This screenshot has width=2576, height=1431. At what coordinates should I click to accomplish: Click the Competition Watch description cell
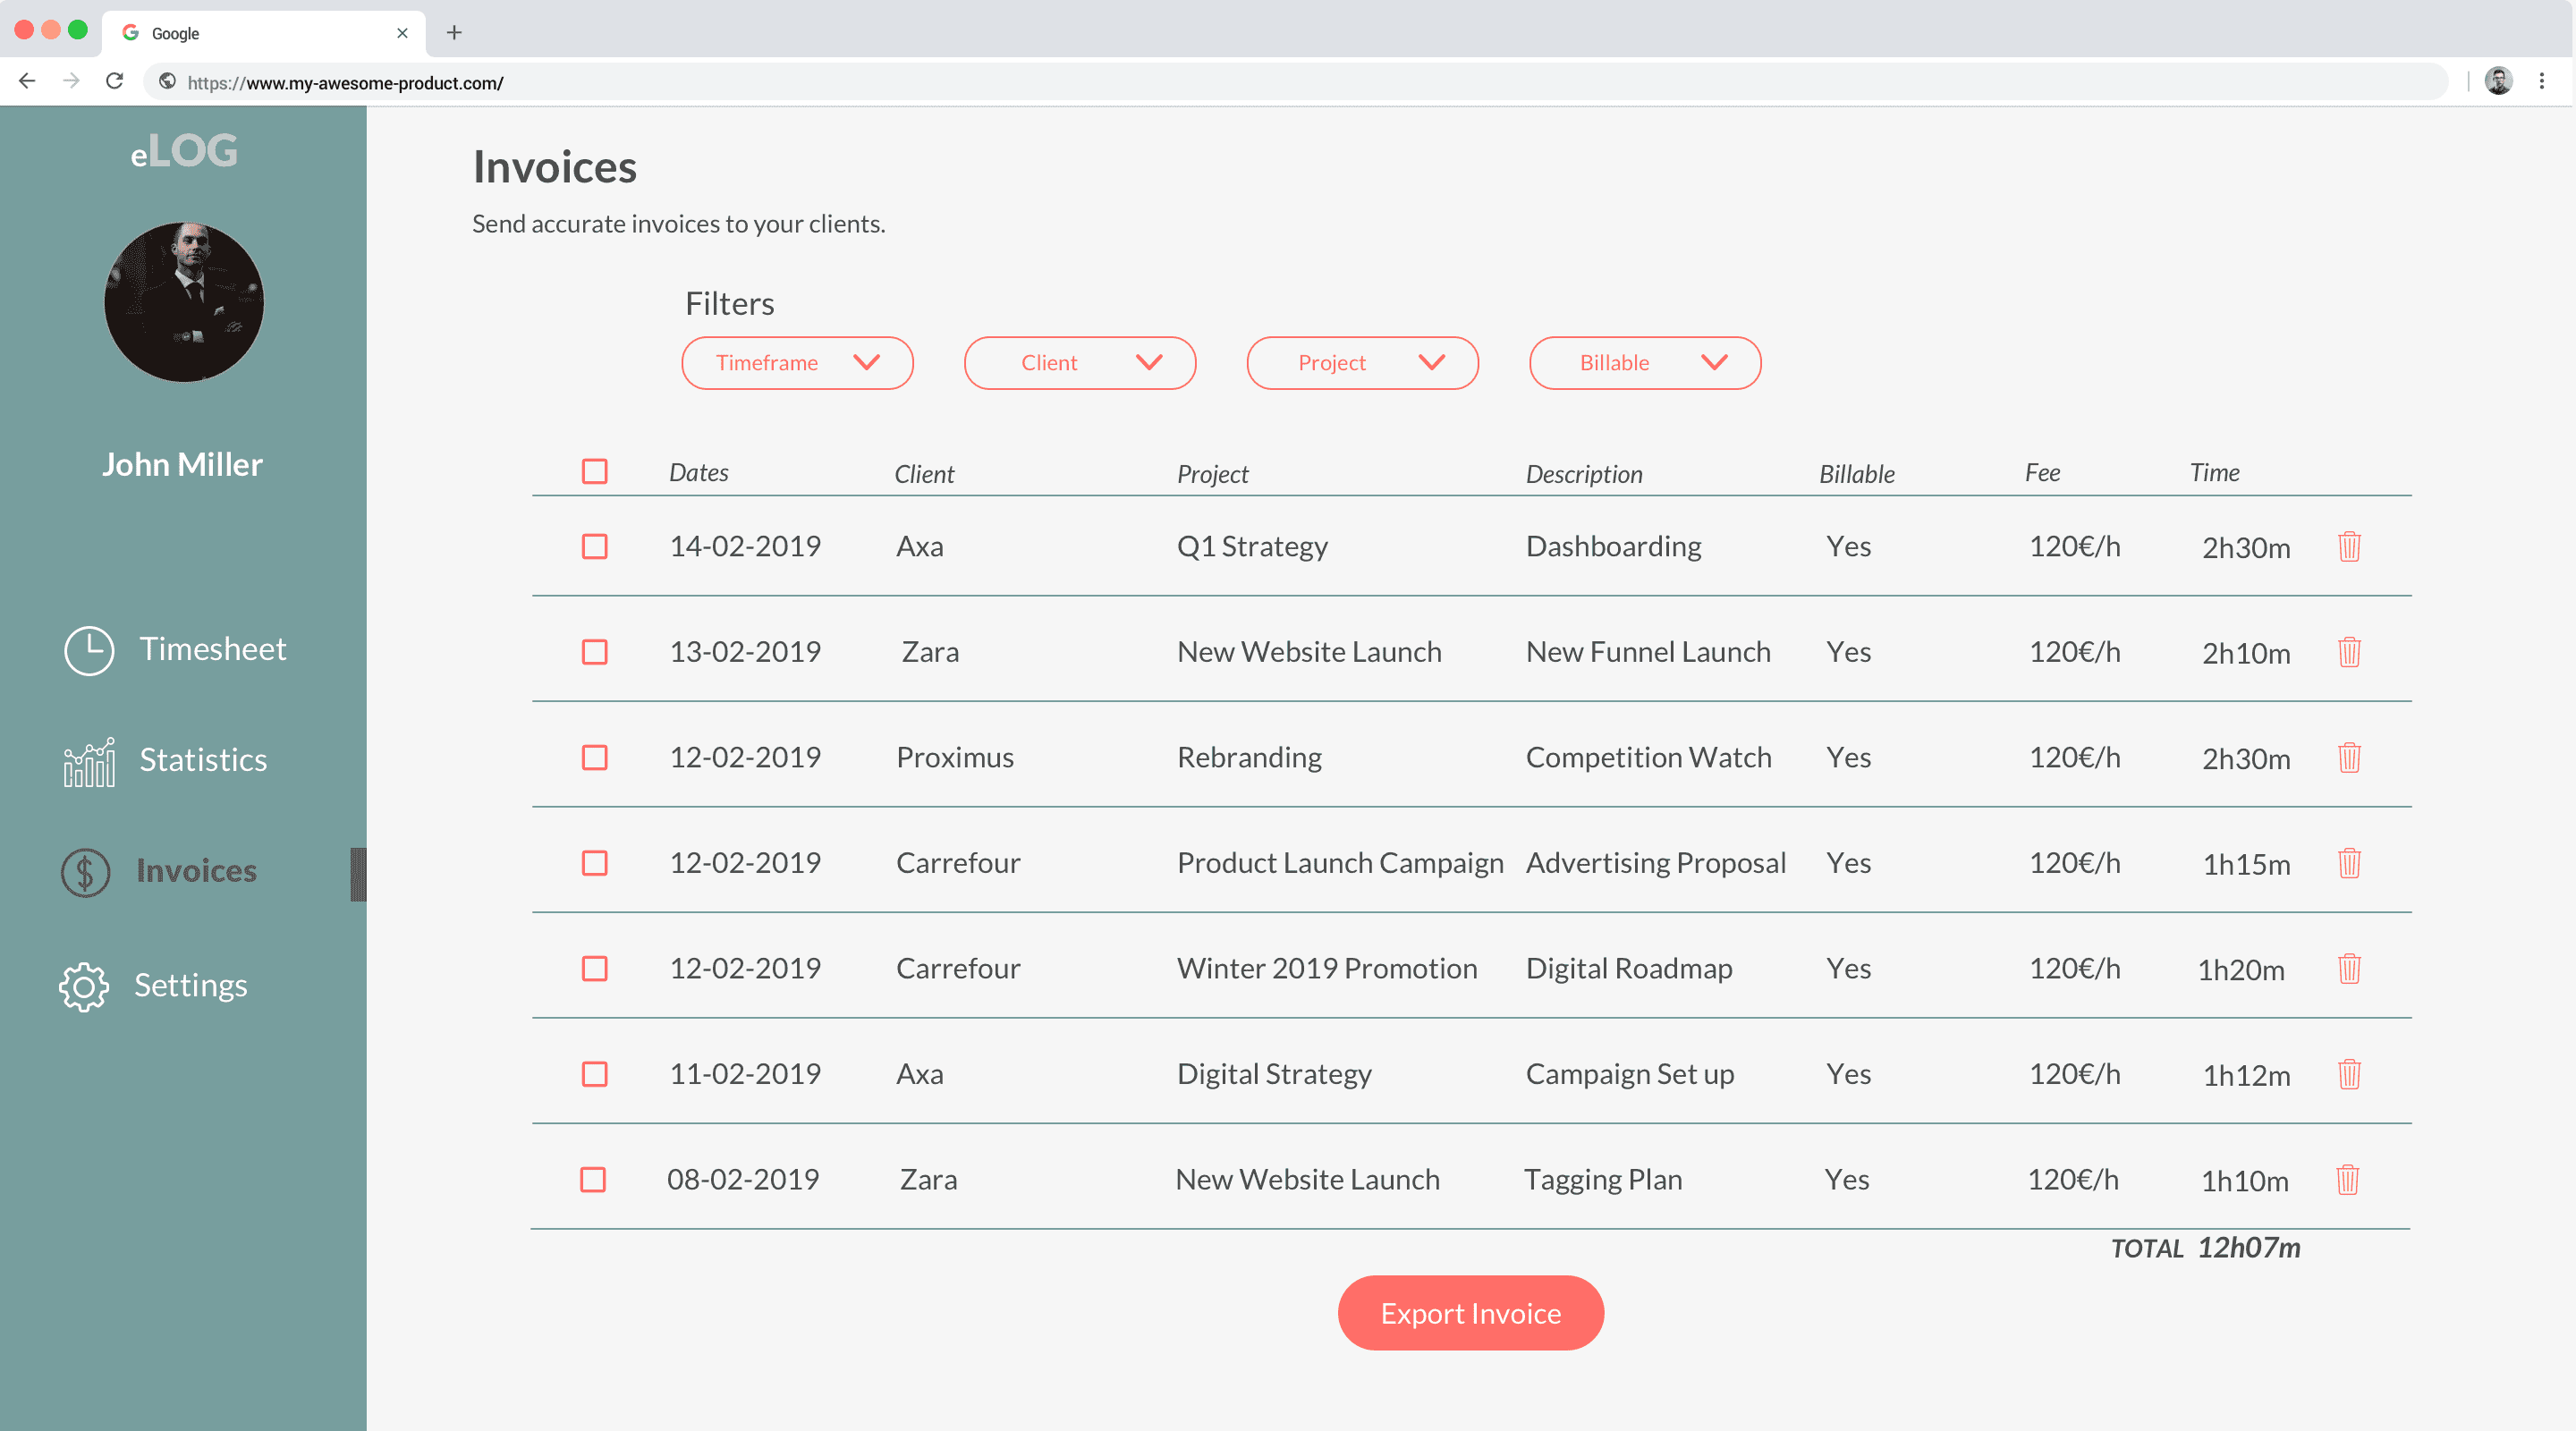pos(1648,757)
